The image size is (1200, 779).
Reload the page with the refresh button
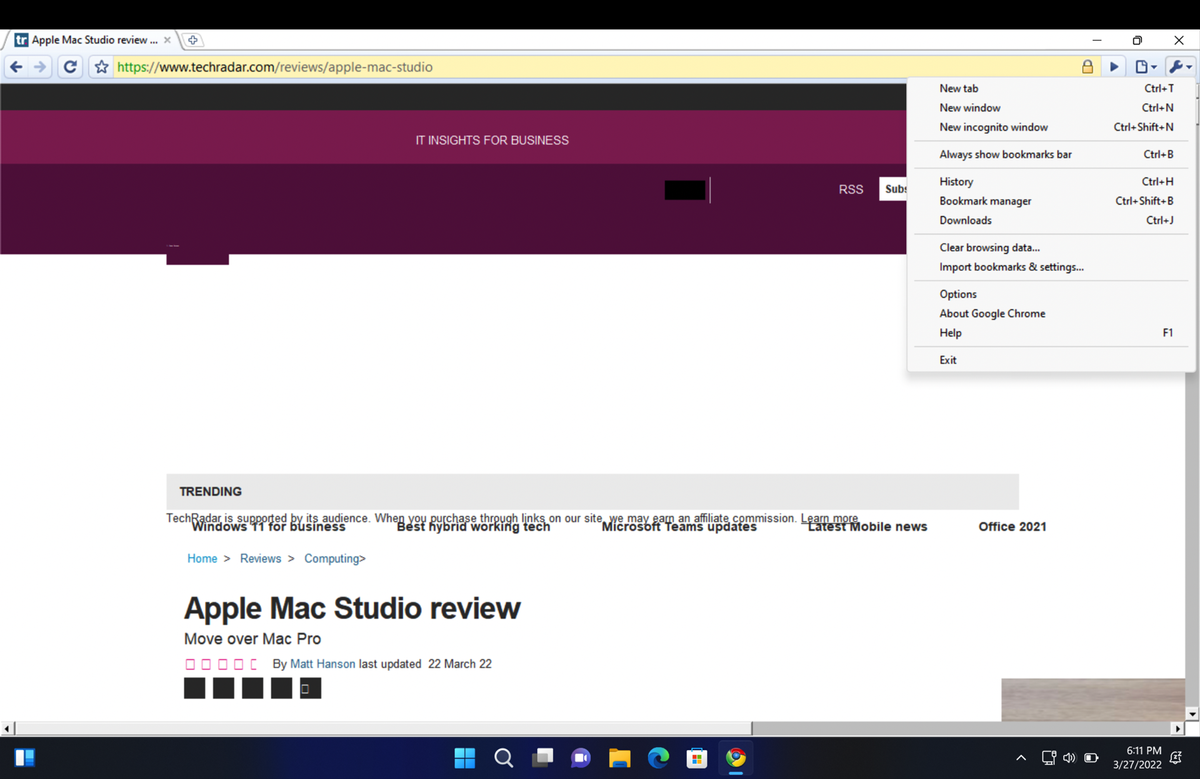pyautogui.click(x=71, y=67)
